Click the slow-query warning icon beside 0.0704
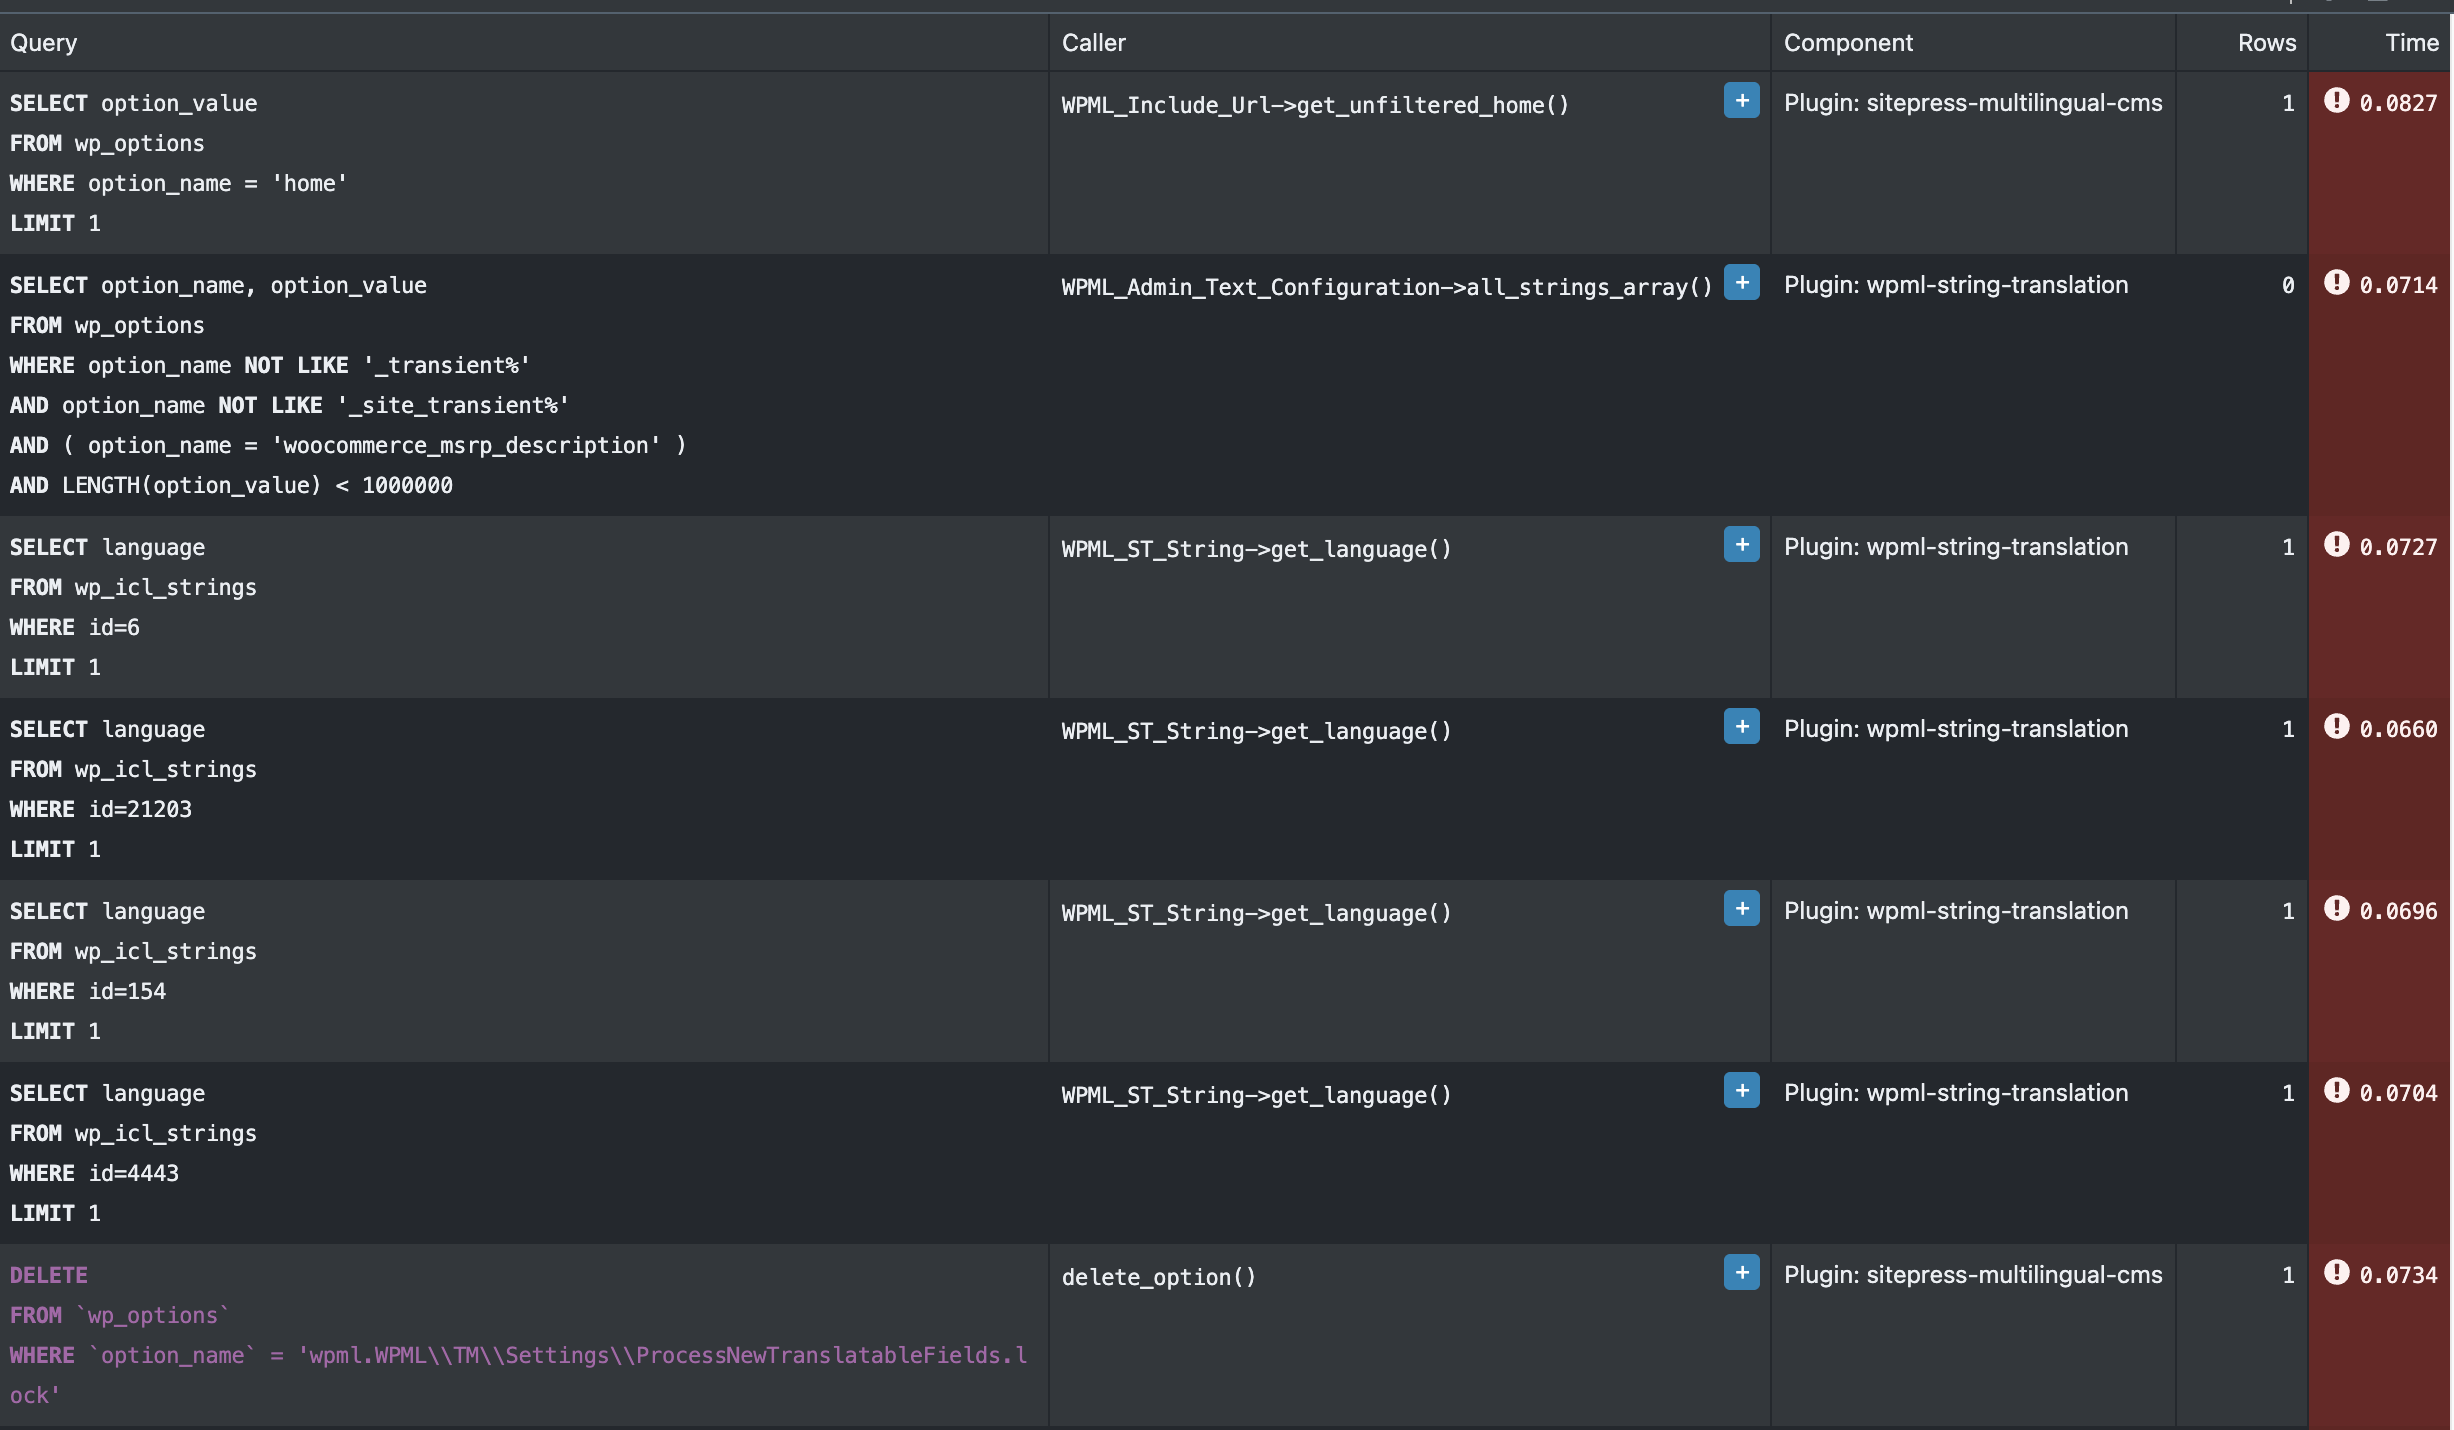This screenshot has height=1430, width=2454. (2336, 1090)
